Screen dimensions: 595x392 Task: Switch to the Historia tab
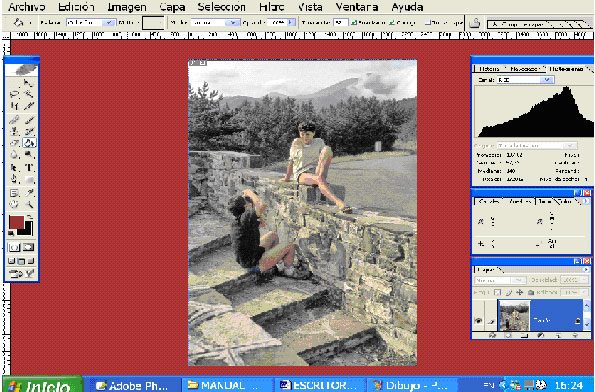pyautogui.click(x=489, y=69)
